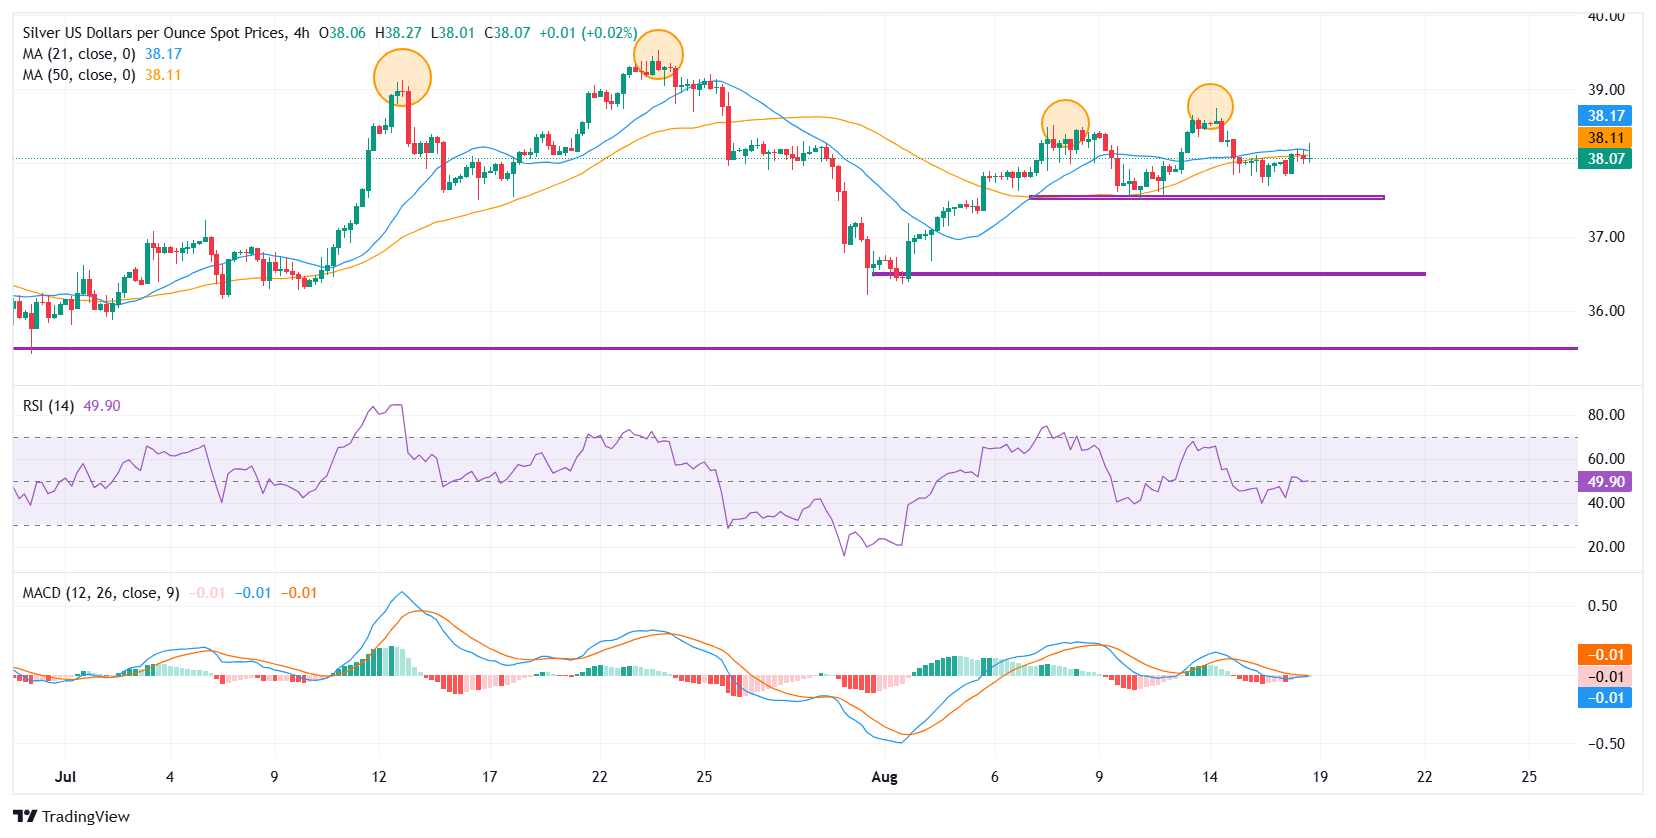Click the orange circle above the Aug 14 candles

tap(1210, 106)
